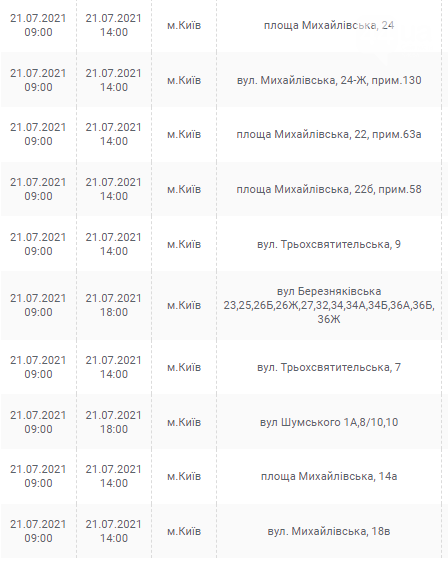The width and height of the screenshot is (448, 564).
Task: Click end time 18:00 in Березняківська row
Action: point(114,312)
